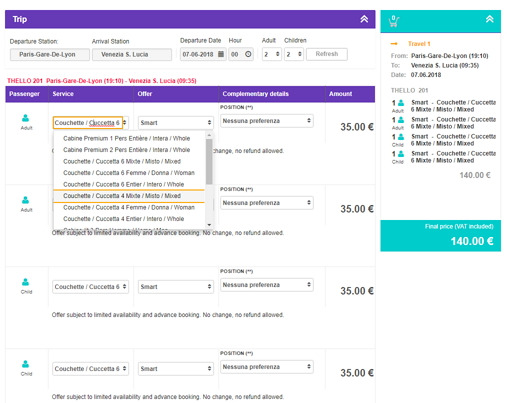
Task: Click the first Adult passenger icon
Action: (25, 118)
